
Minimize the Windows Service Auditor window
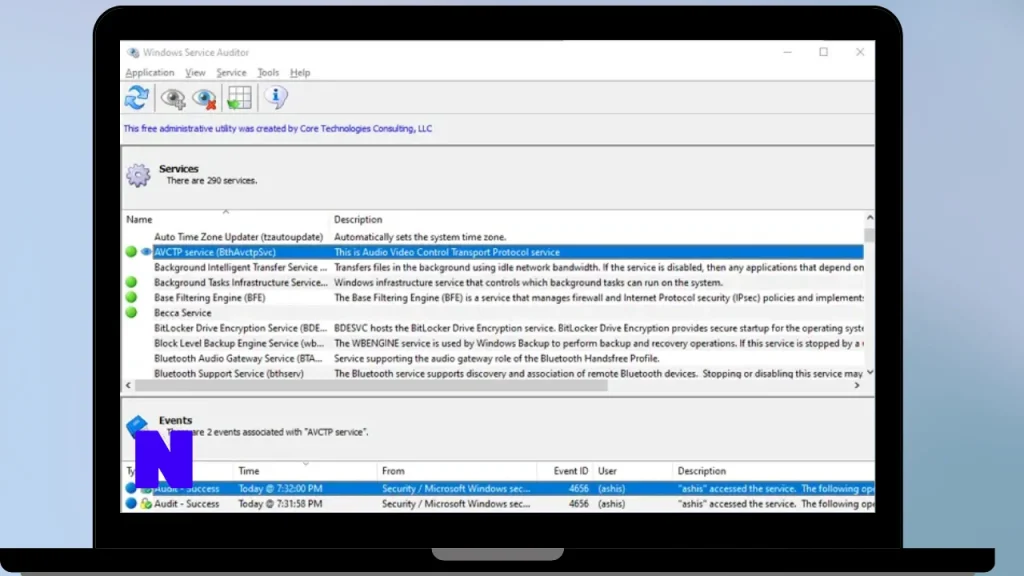(788, 52)
